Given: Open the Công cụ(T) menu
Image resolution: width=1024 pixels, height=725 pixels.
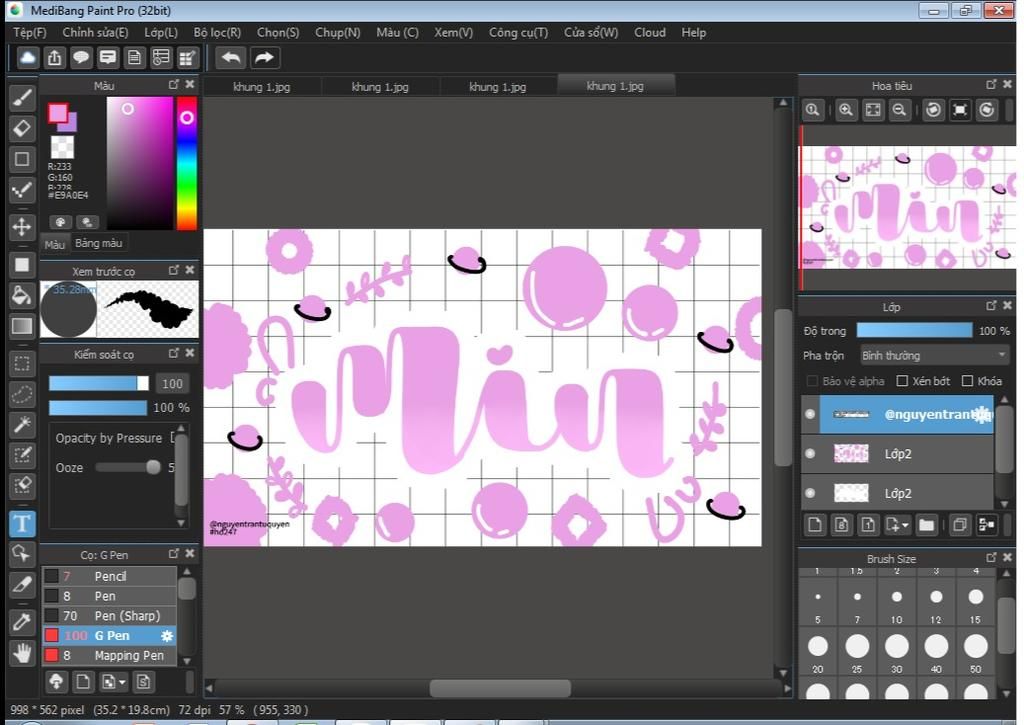Looking at the screenshot, I should (518, 32).
